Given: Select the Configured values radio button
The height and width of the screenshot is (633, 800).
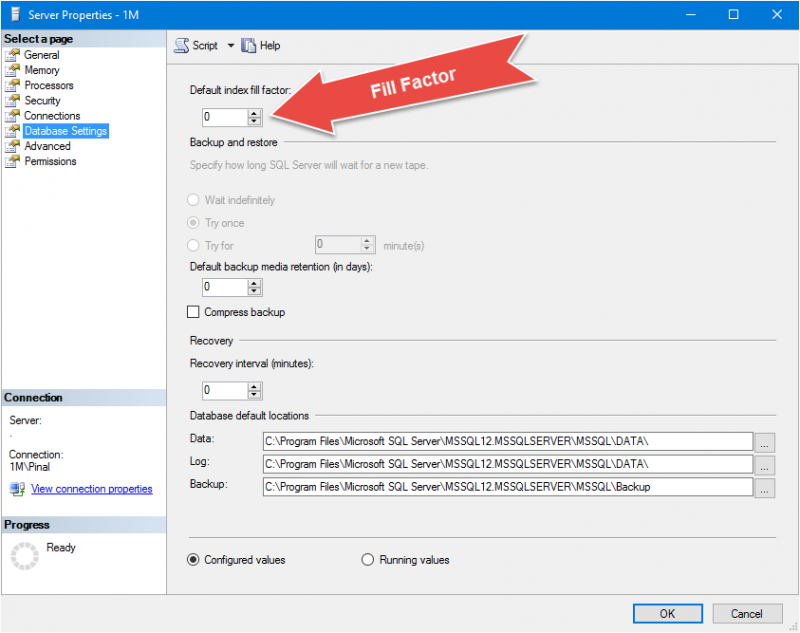Looking at the screenshot, I should (x=193, y=560).
